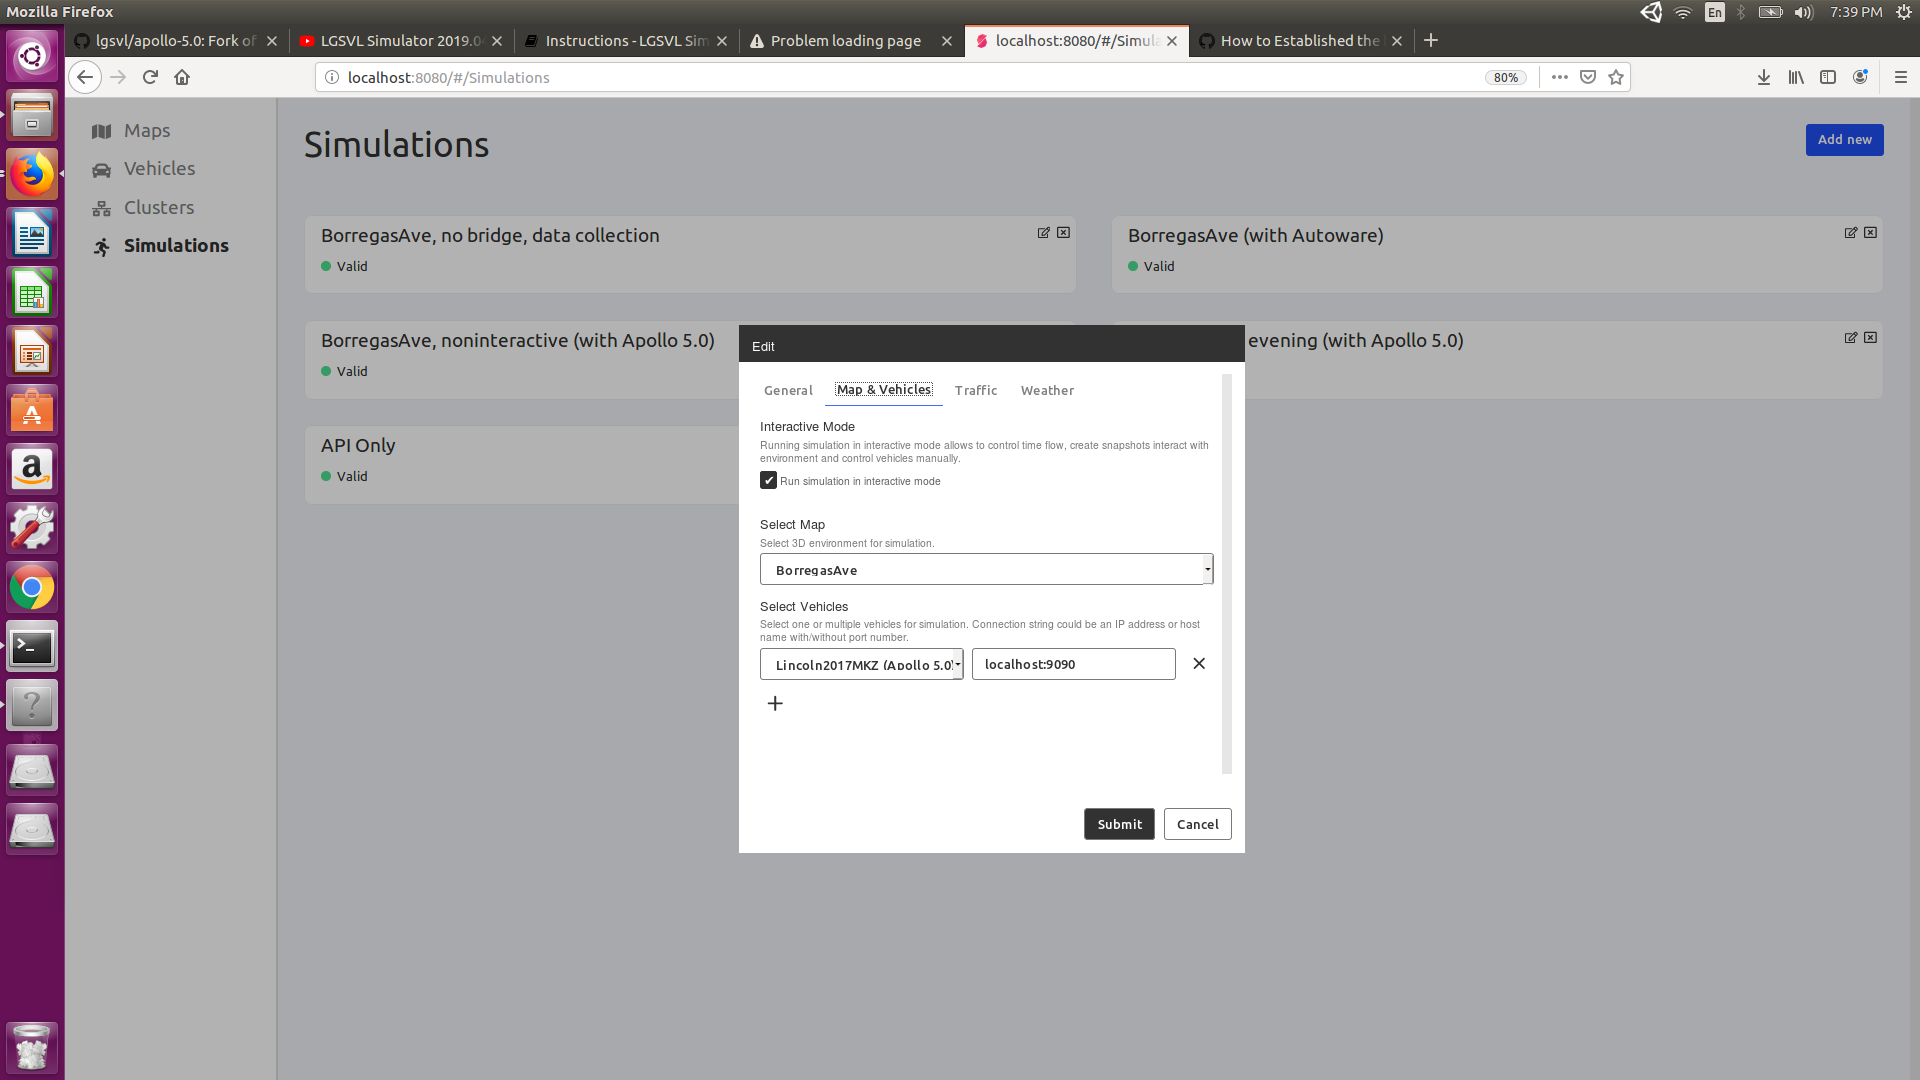Open the Select Map dropdown showing BorregasAve
This screenshot has width=1920, height=1080.
point(986,569)
